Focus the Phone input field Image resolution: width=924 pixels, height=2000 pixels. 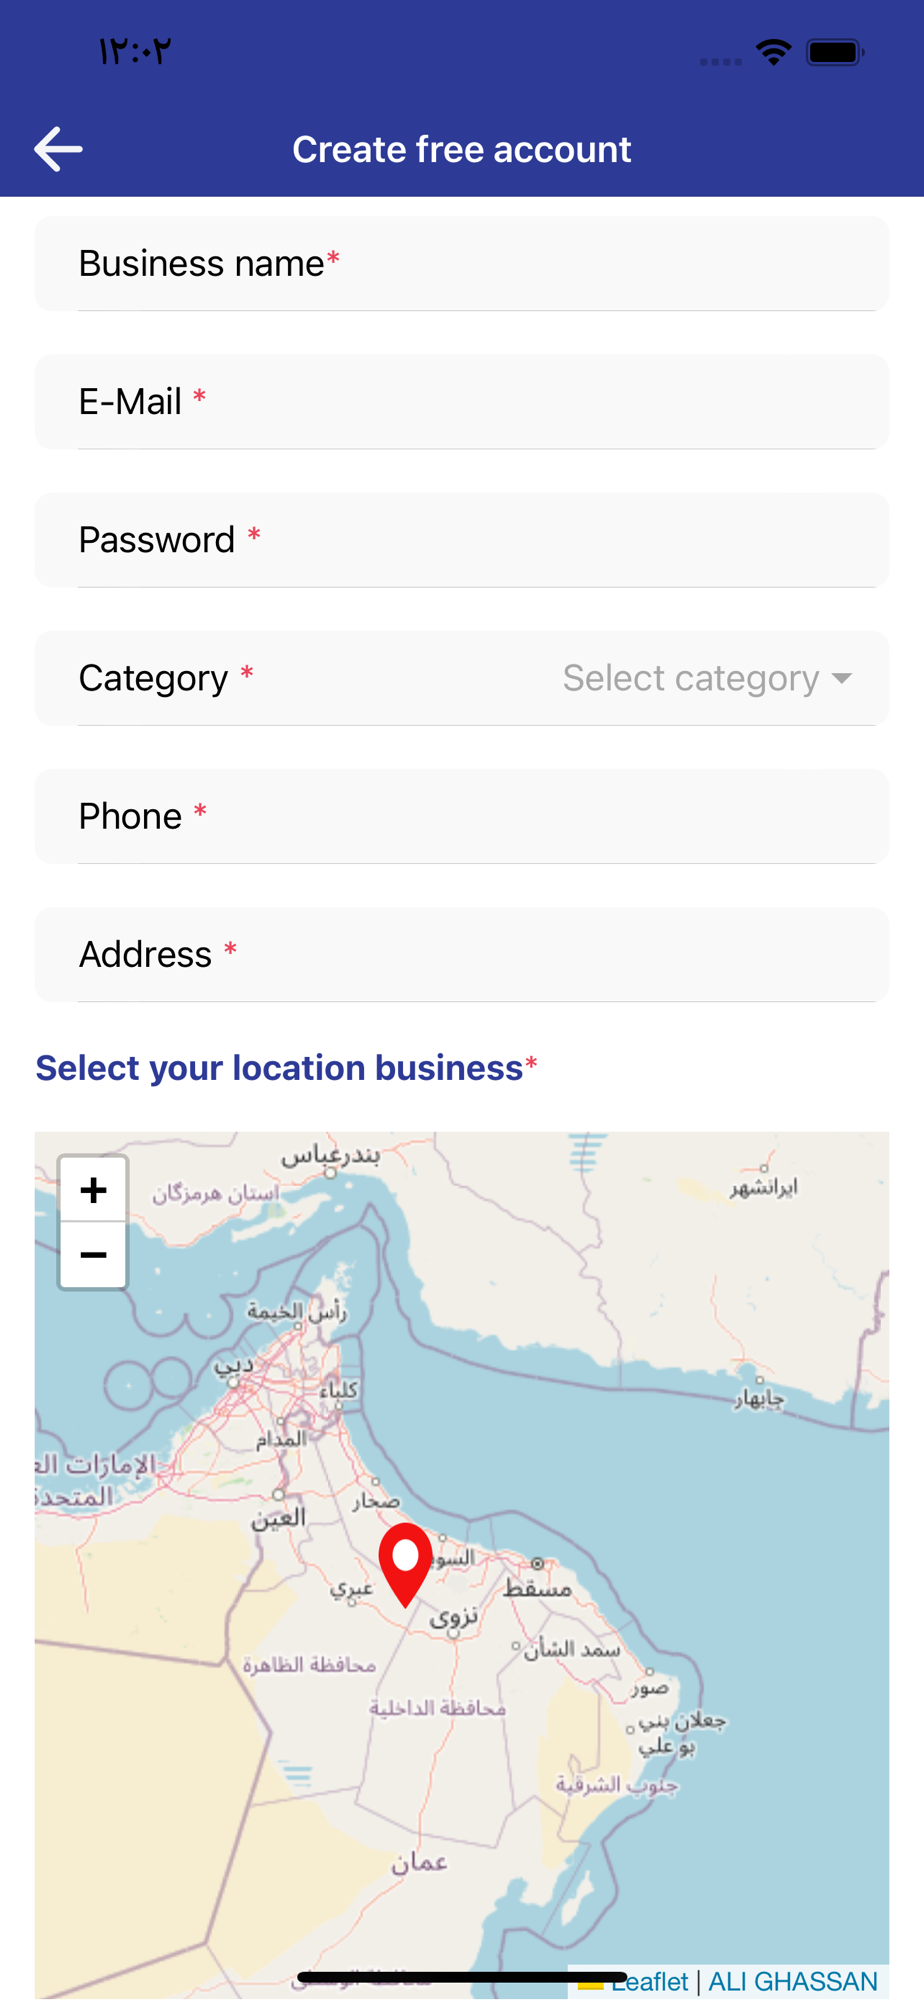click(x=462, y=816)
